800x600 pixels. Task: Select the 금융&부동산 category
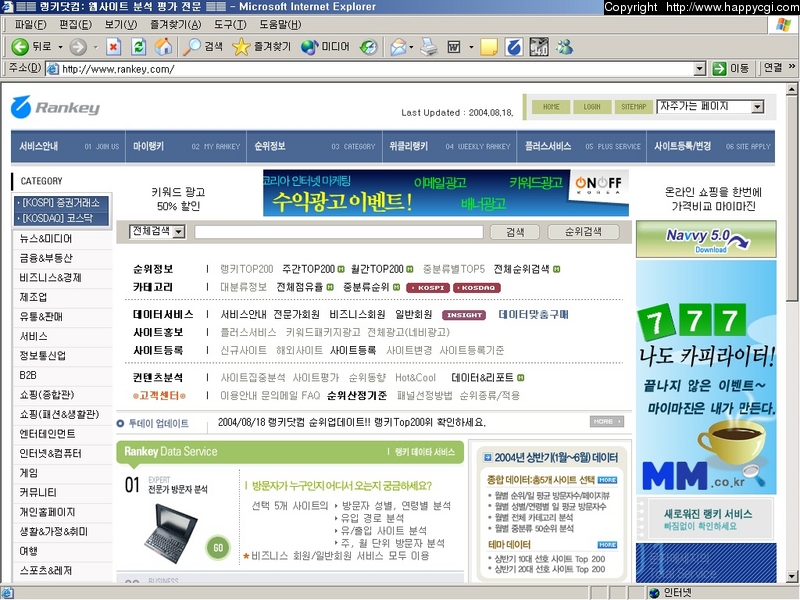pos(45,258)
